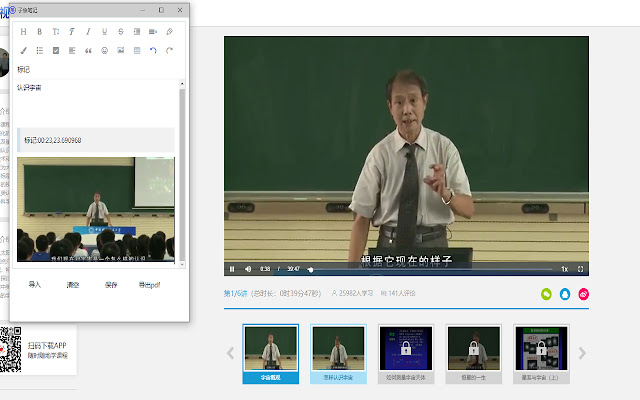640x400 pixels.
Task: Enter fullscreen video mode
Action: (580, 269)
